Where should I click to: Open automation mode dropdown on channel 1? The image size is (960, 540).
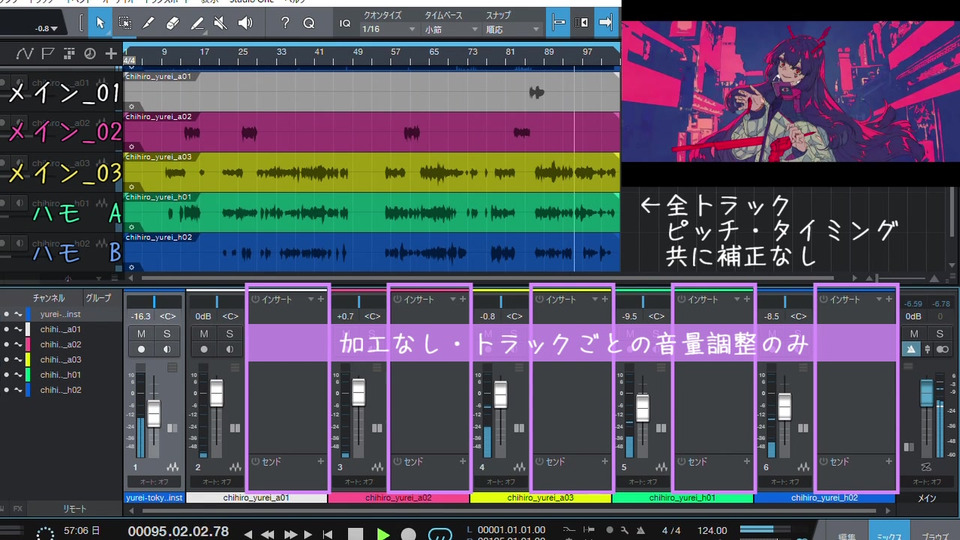(x=154, y=482)
